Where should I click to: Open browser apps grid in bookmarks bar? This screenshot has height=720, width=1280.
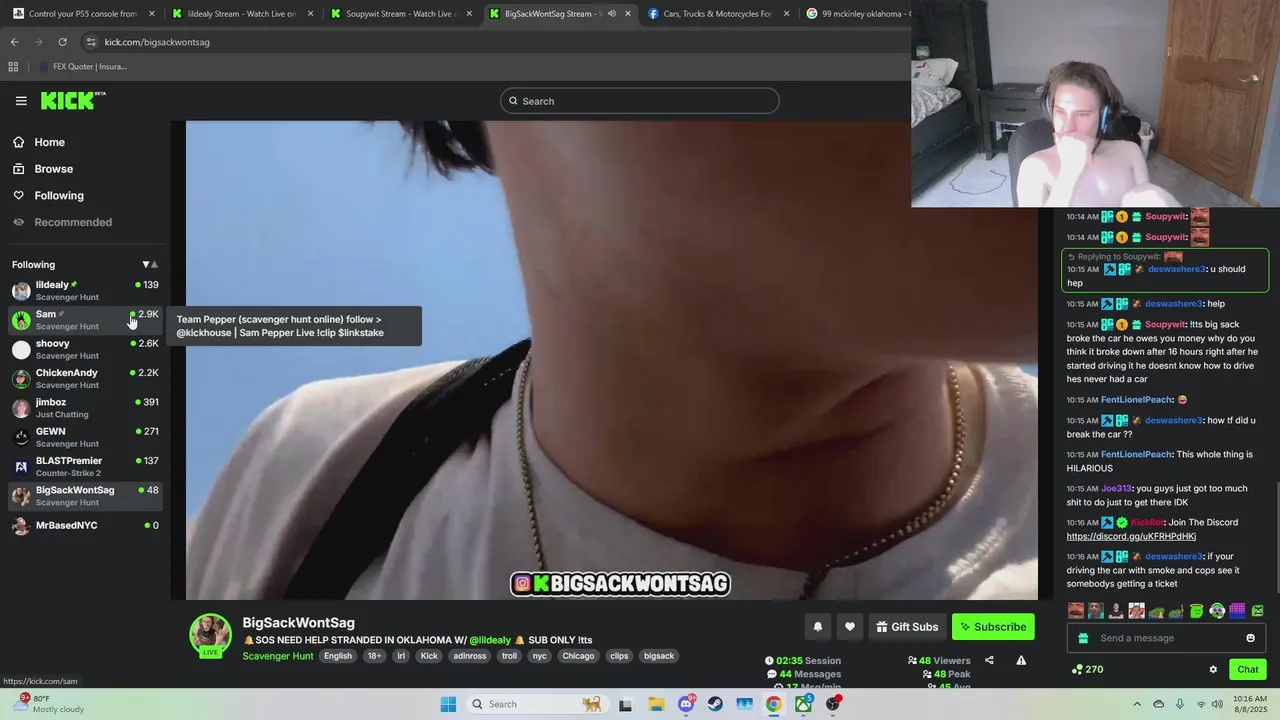click(13, 67)
